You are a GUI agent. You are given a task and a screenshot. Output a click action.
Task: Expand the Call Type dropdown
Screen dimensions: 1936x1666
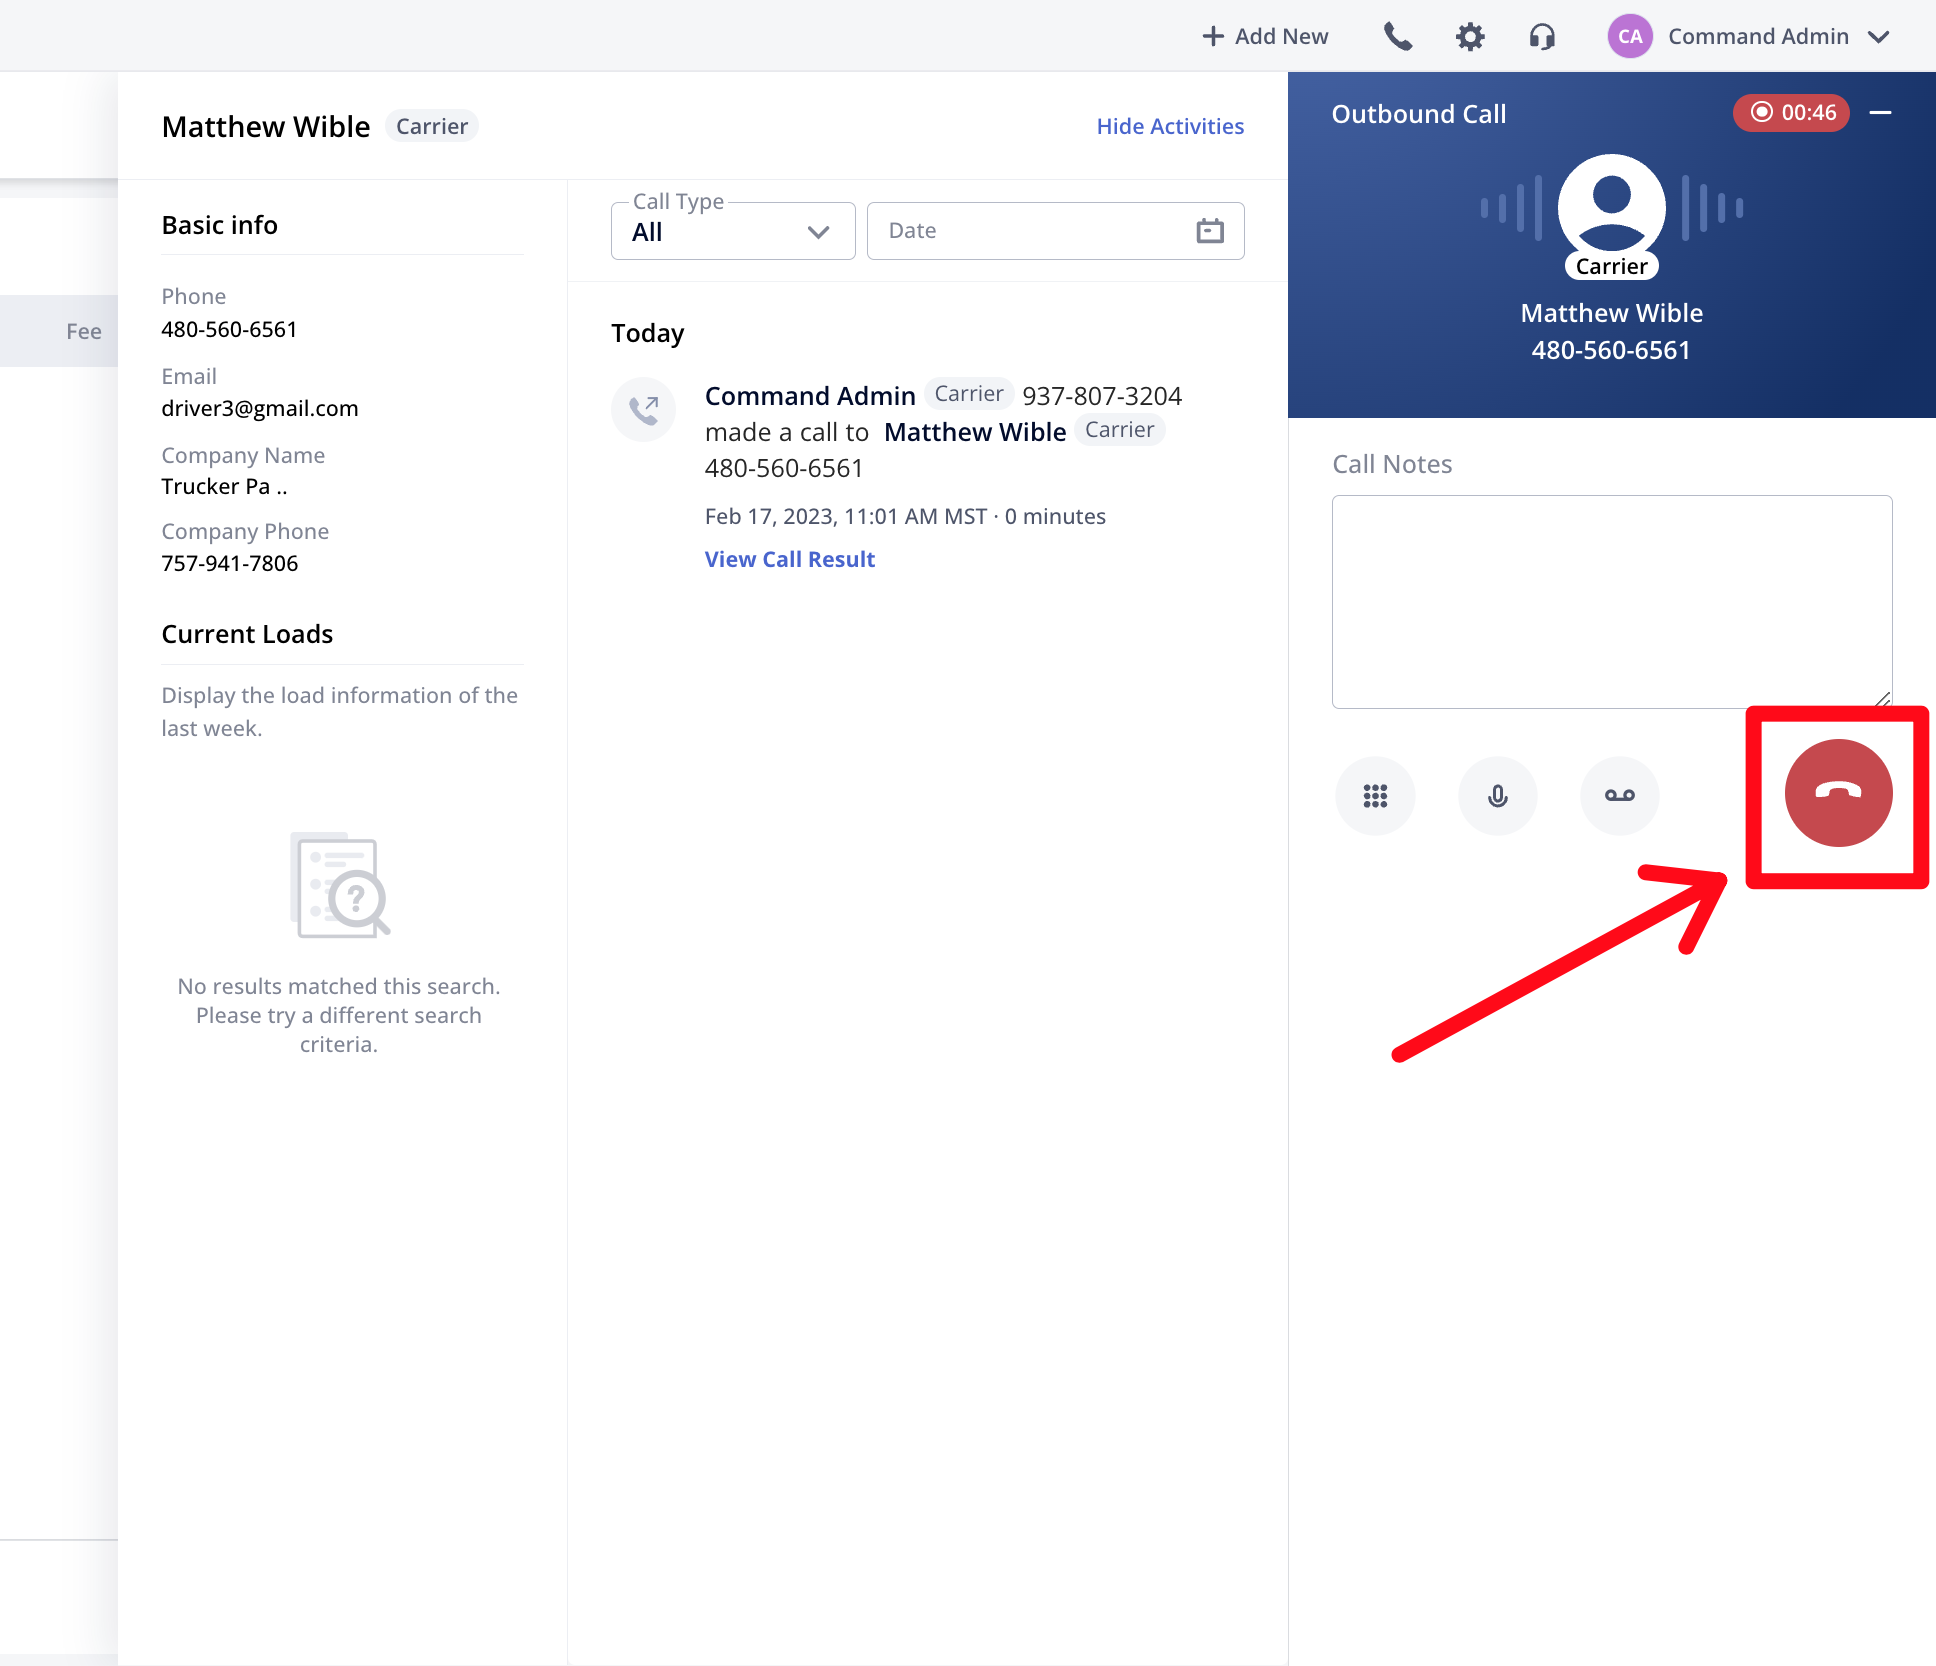pos(733,231)
